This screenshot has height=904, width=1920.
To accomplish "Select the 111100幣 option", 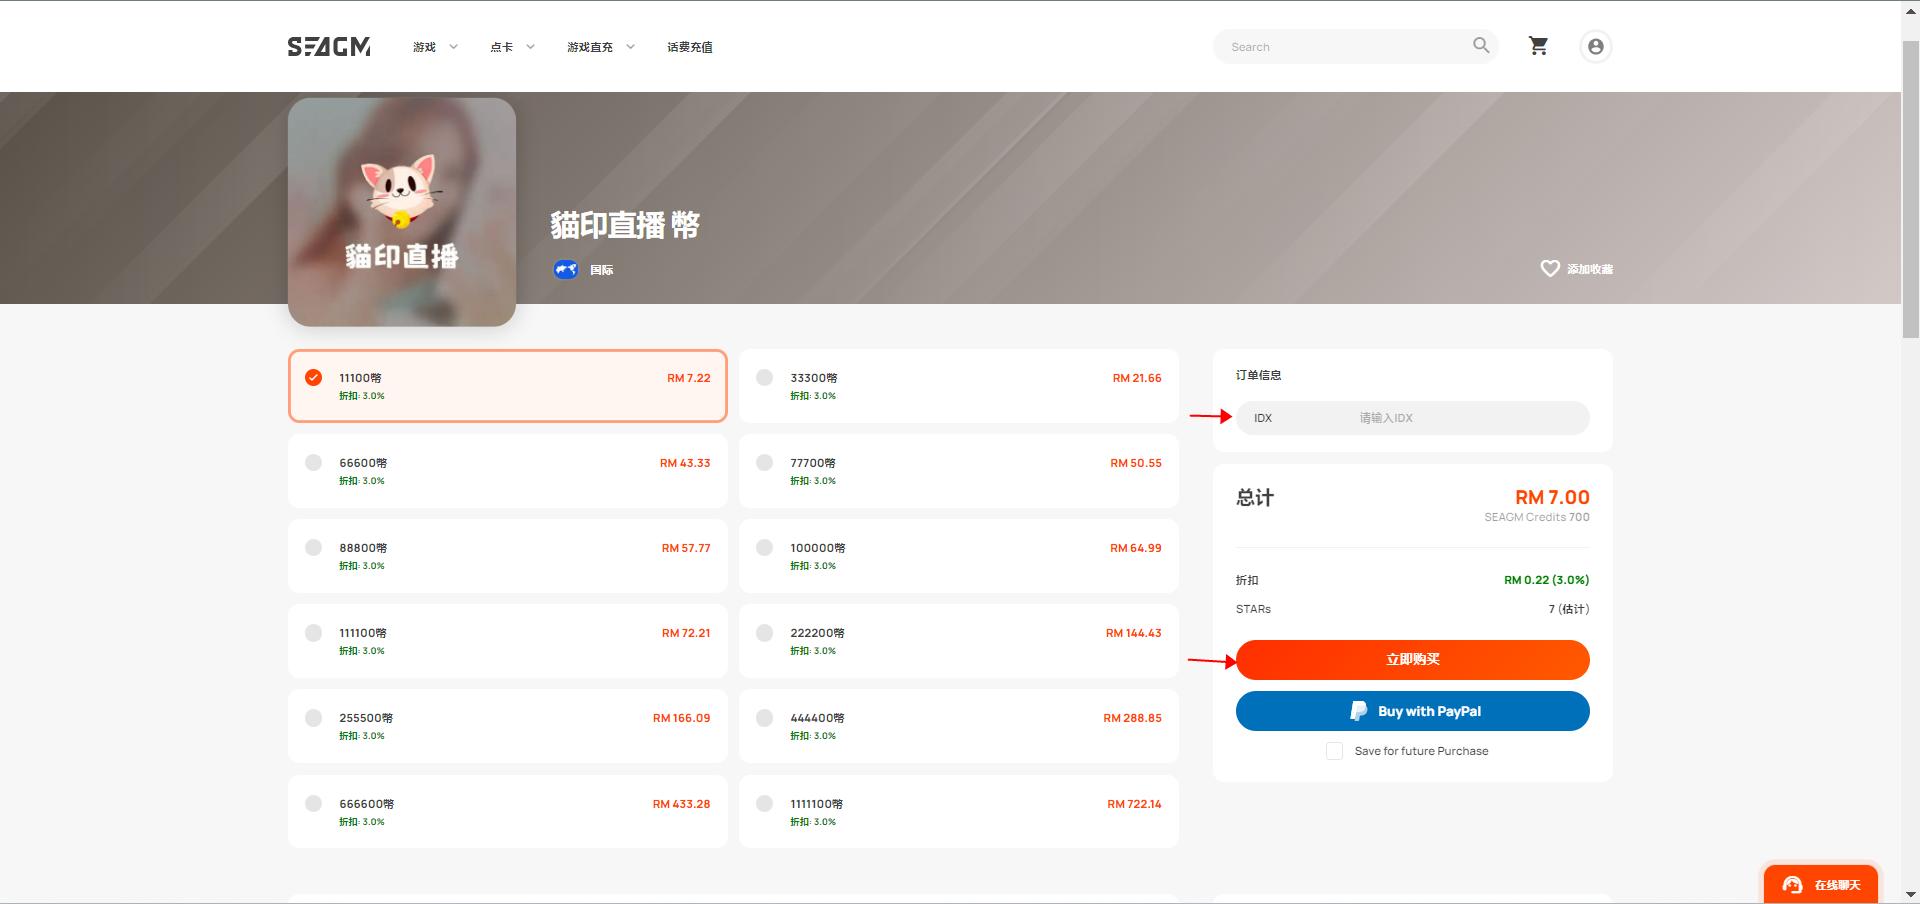I will click(508, 641).
